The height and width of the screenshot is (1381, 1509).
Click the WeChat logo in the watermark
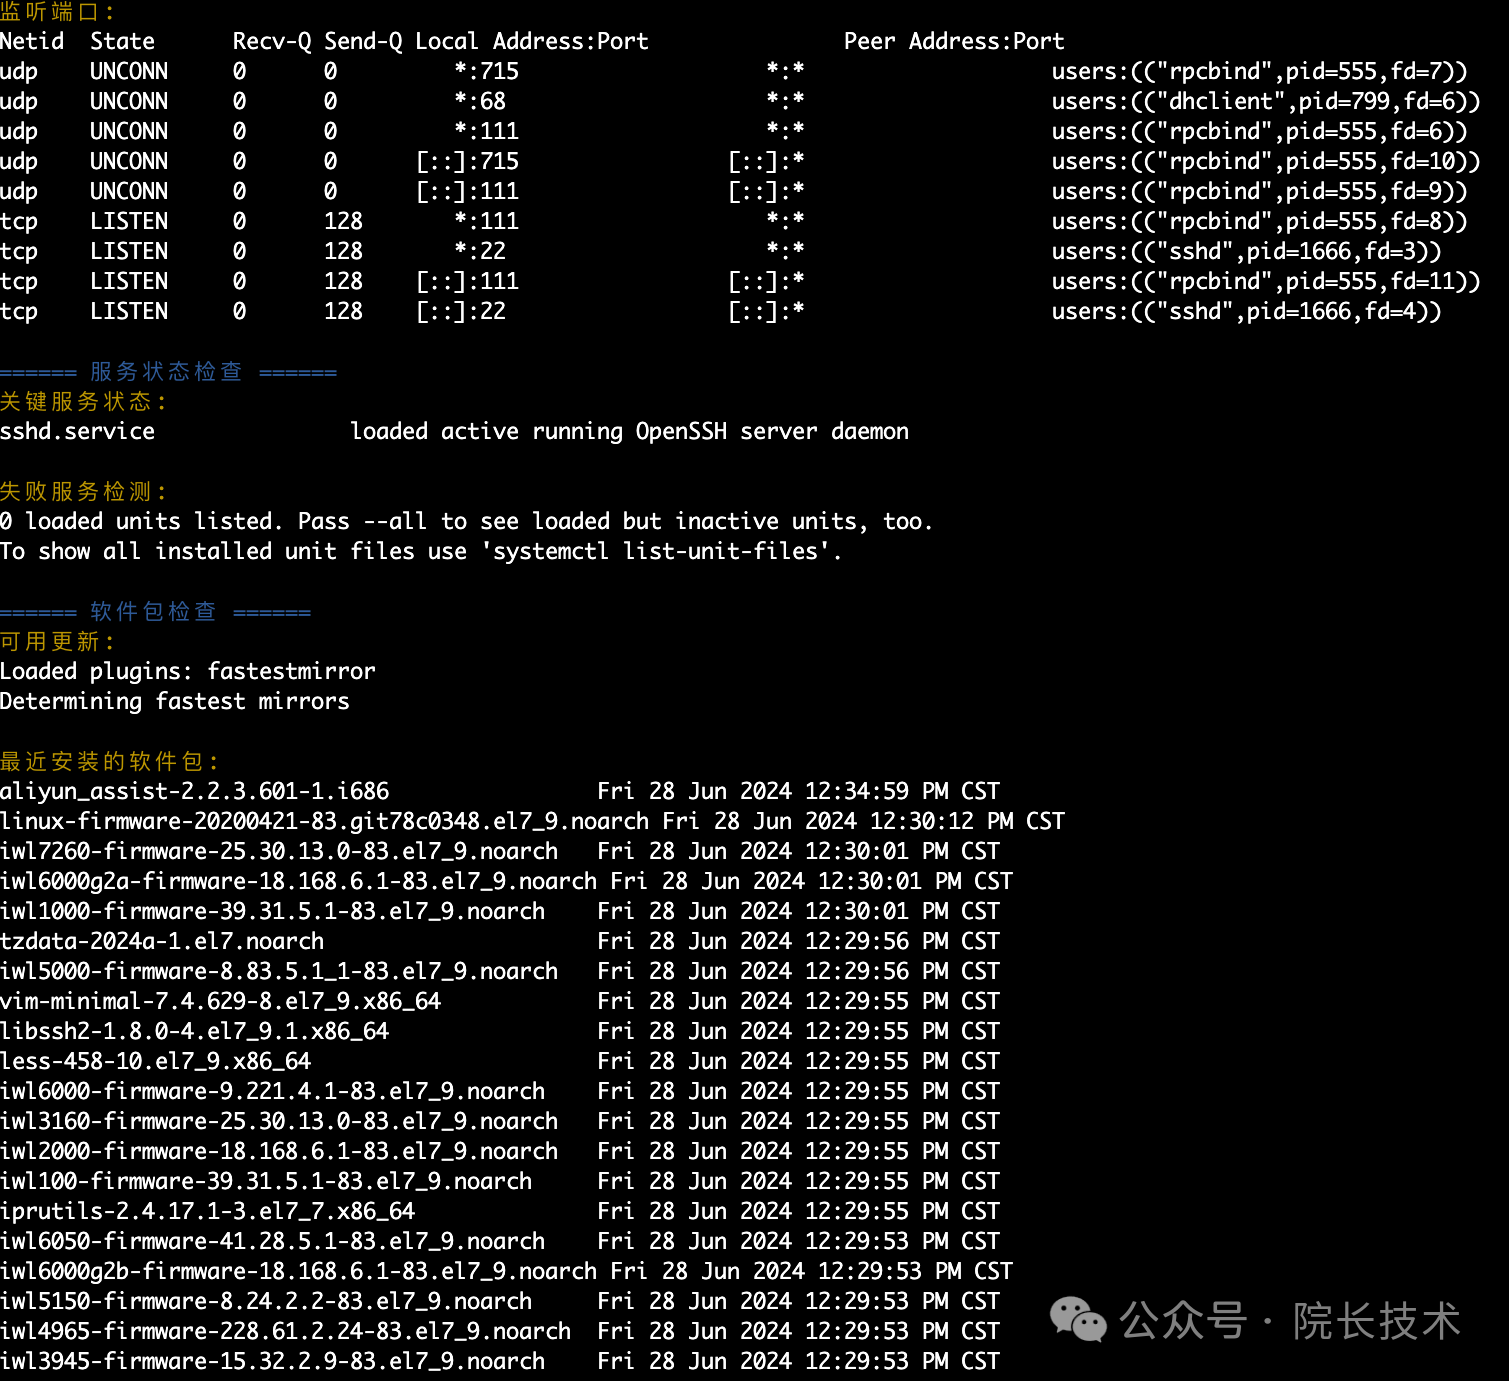coord(1078,1320)
